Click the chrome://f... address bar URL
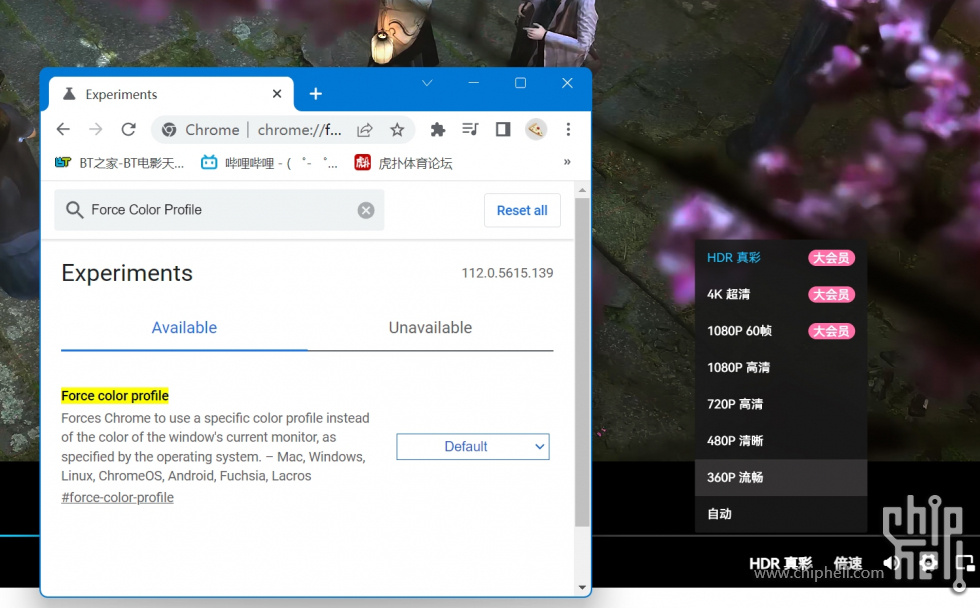Image resolution: width=980 pixels, height=608 pixels. 299,130
